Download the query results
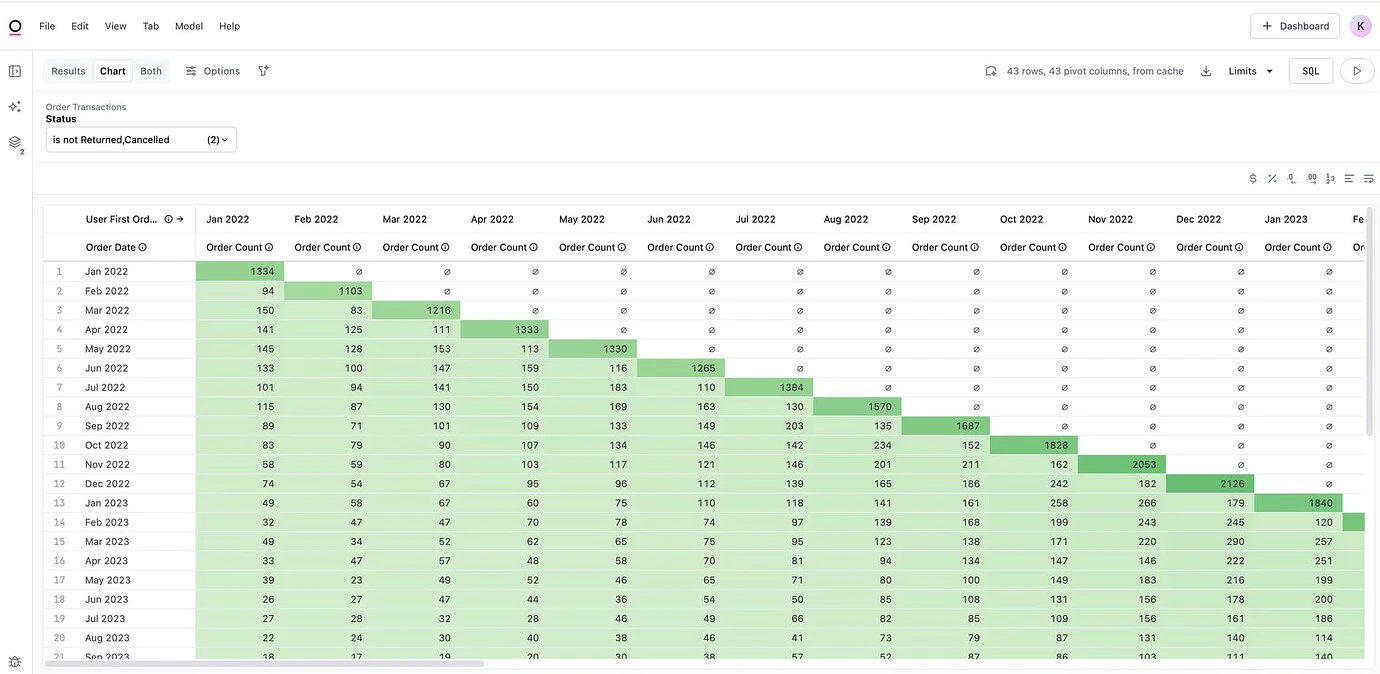Viewport: 1380px width, 674px height. coord(1206,70)
